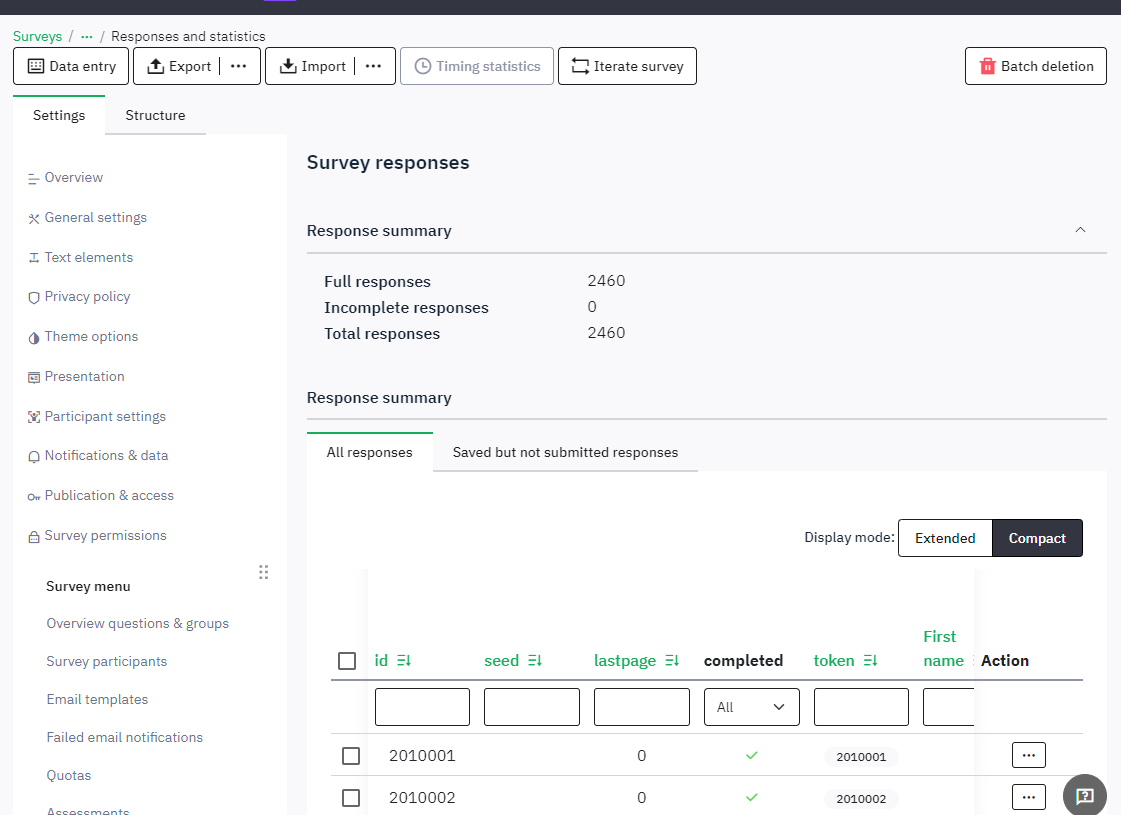Collapse the Response summary section

[1080, 230]
